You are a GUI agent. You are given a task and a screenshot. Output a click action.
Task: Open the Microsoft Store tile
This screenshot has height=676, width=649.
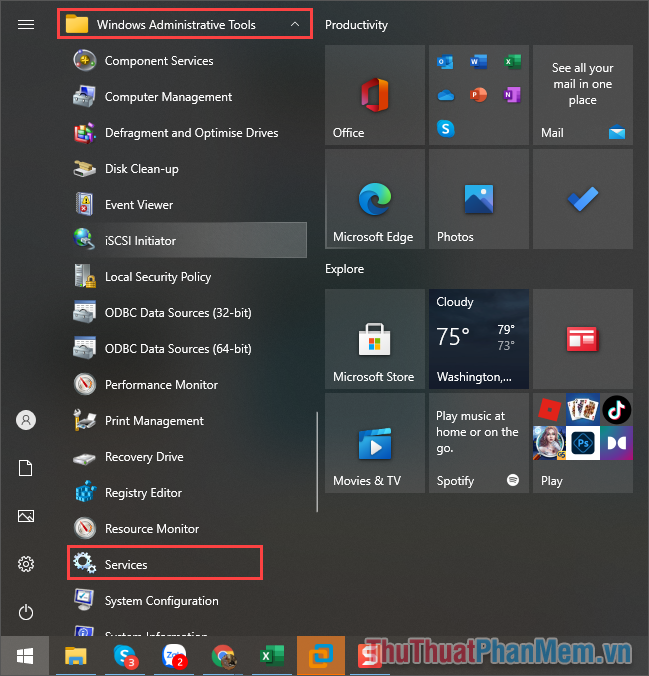(375, 339)
